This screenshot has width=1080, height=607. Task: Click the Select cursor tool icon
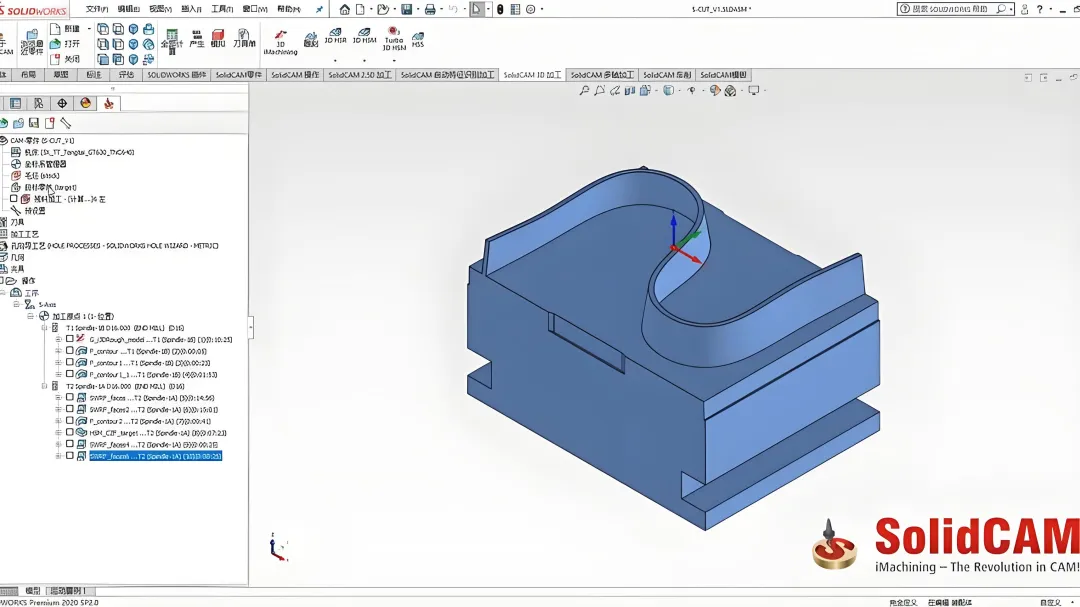(x=477, y=10)
